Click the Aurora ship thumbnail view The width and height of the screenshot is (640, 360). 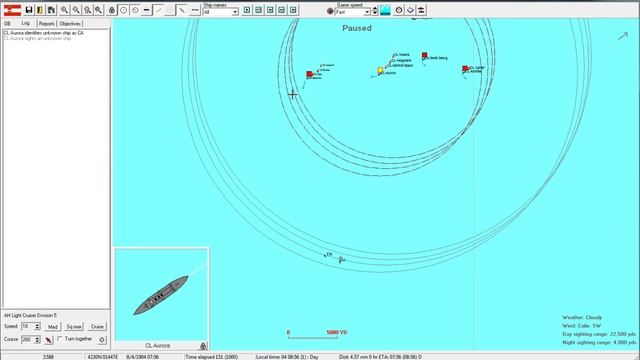point(161,294)
